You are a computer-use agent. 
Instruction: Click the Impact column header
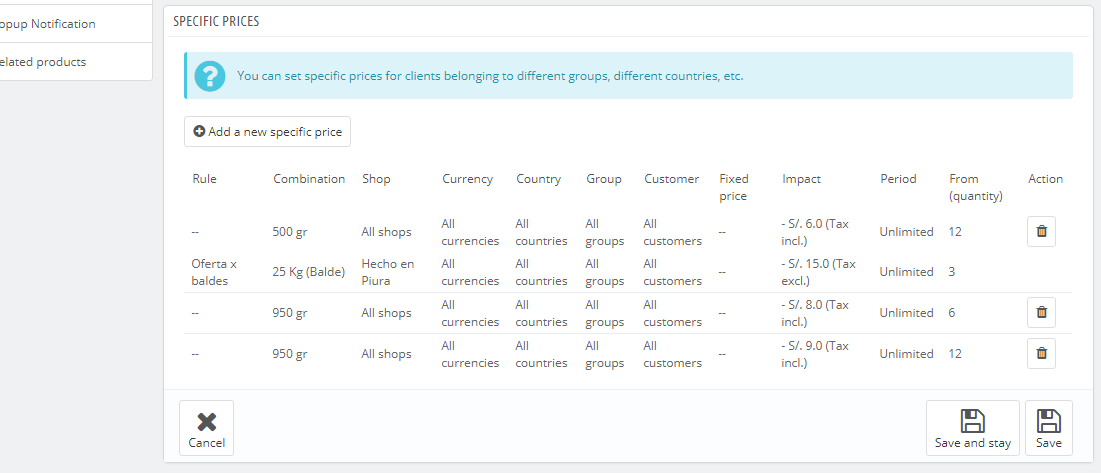(801, 179)
